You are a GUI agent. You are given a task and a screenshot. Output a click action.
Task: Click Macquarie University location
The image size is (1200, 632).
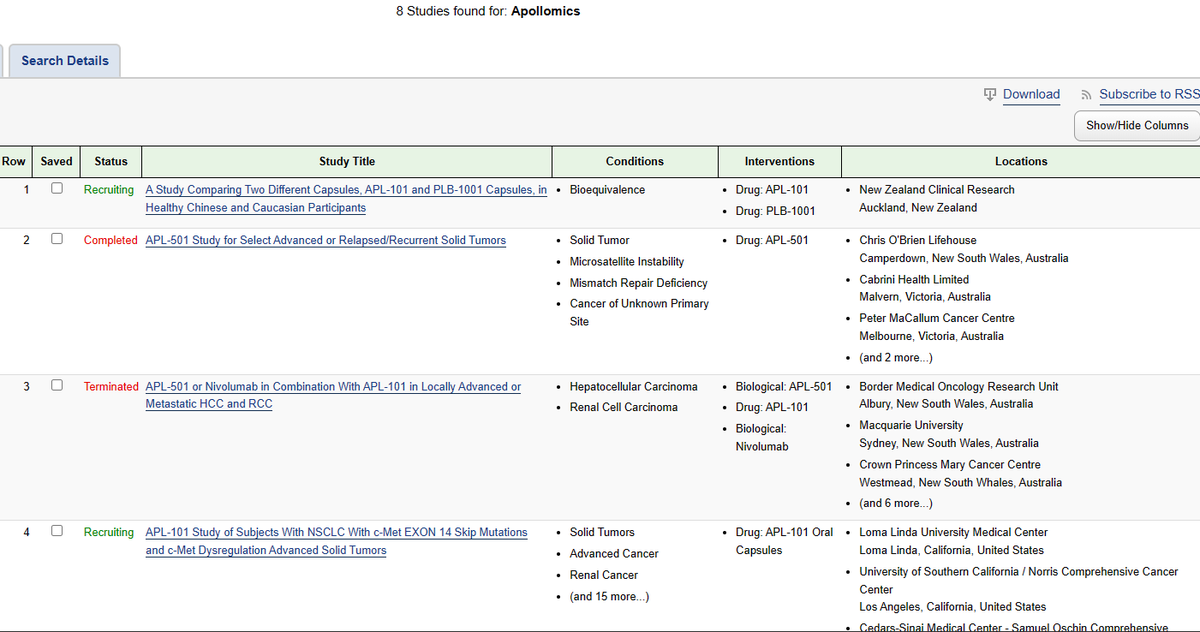pos(909,425)
